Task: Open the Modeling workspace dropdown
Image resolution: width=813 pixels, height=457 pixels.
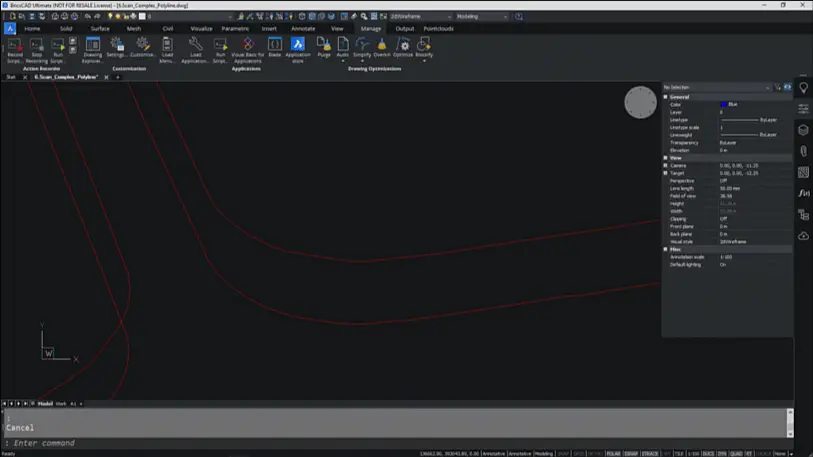Action: pyautogui.click(x=482, y=17)
